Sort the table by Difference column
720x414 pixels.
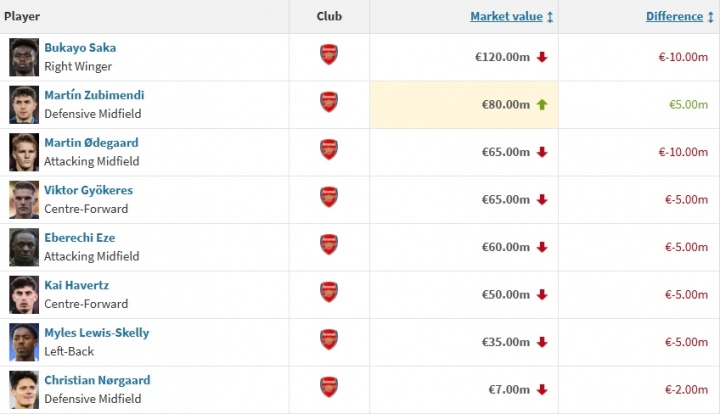[673, 17]
